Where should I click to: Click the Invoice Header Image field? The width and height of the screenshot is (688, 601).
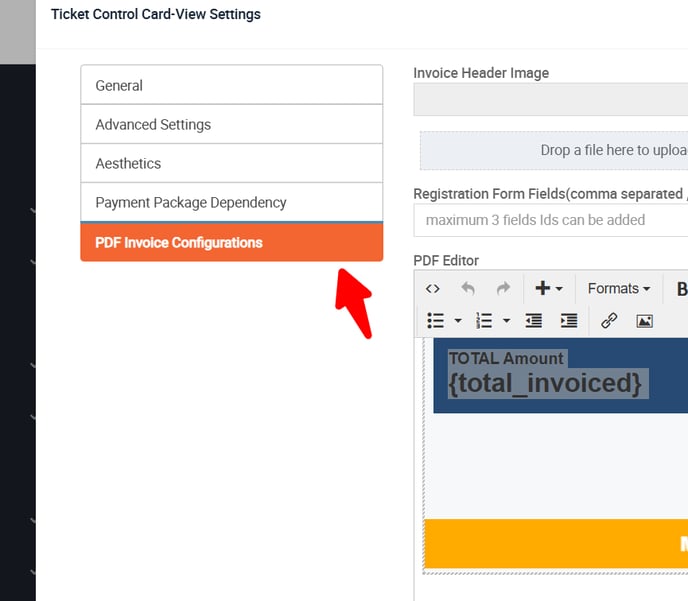pyautogui.click(x=551, y=100)
